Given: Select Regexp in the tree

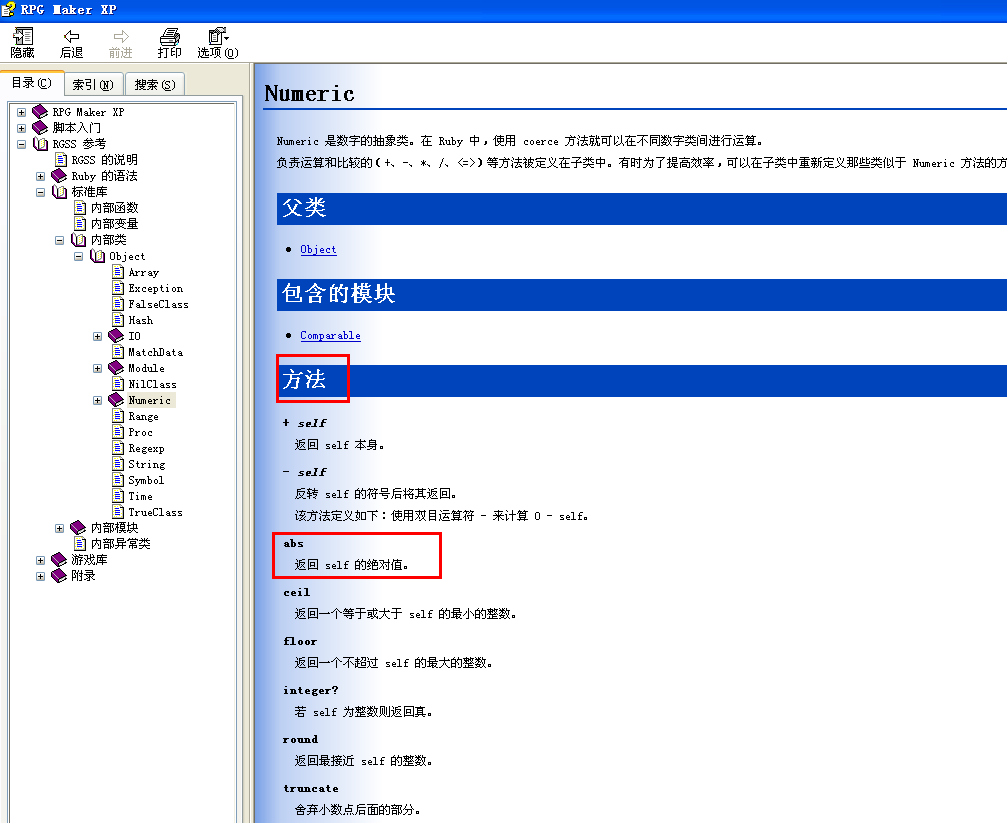Looking at the screenshot, I should click(x=146, y=448).
